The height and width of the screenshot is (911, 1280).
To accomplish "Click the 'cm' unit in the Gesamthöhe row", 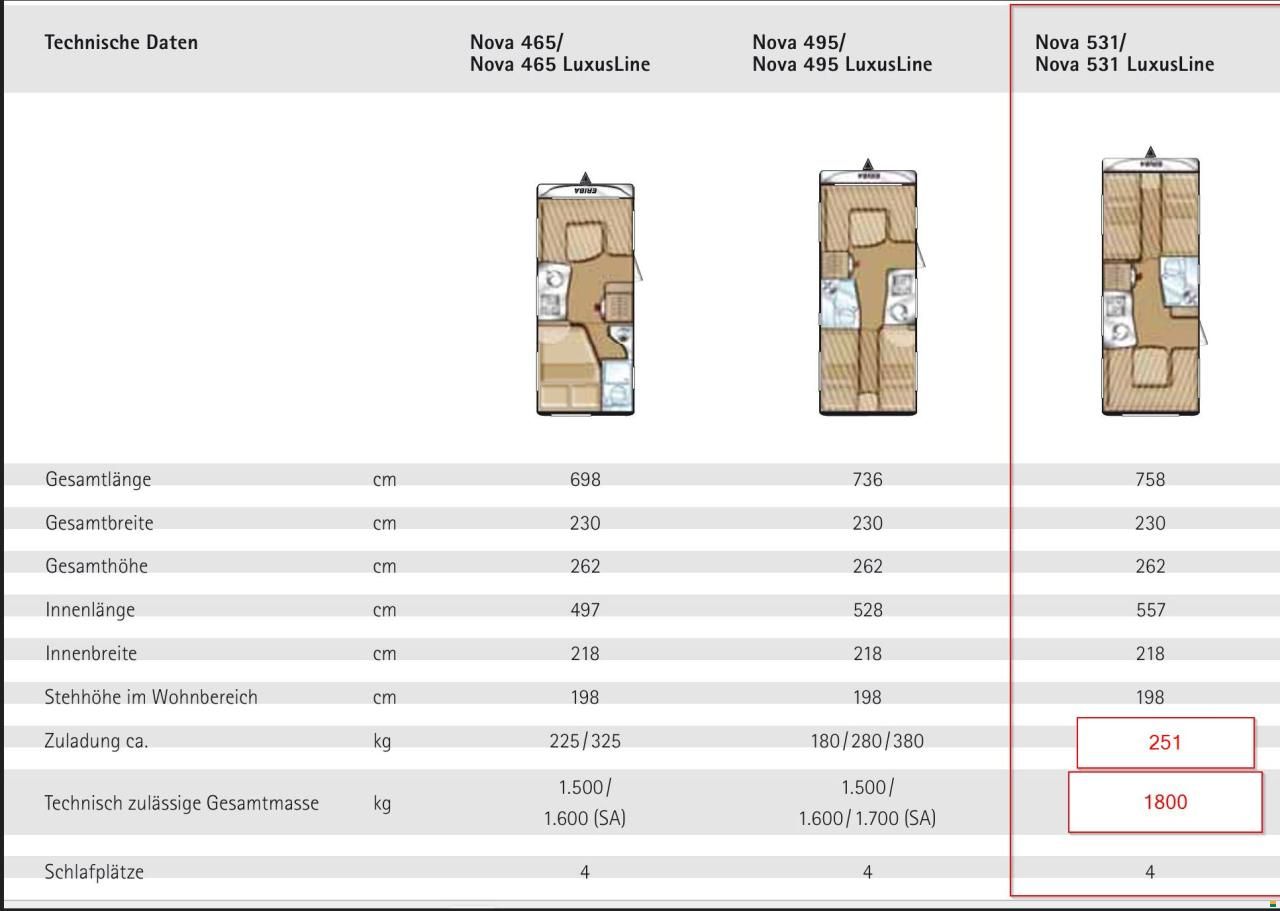I will click(385, 567).
